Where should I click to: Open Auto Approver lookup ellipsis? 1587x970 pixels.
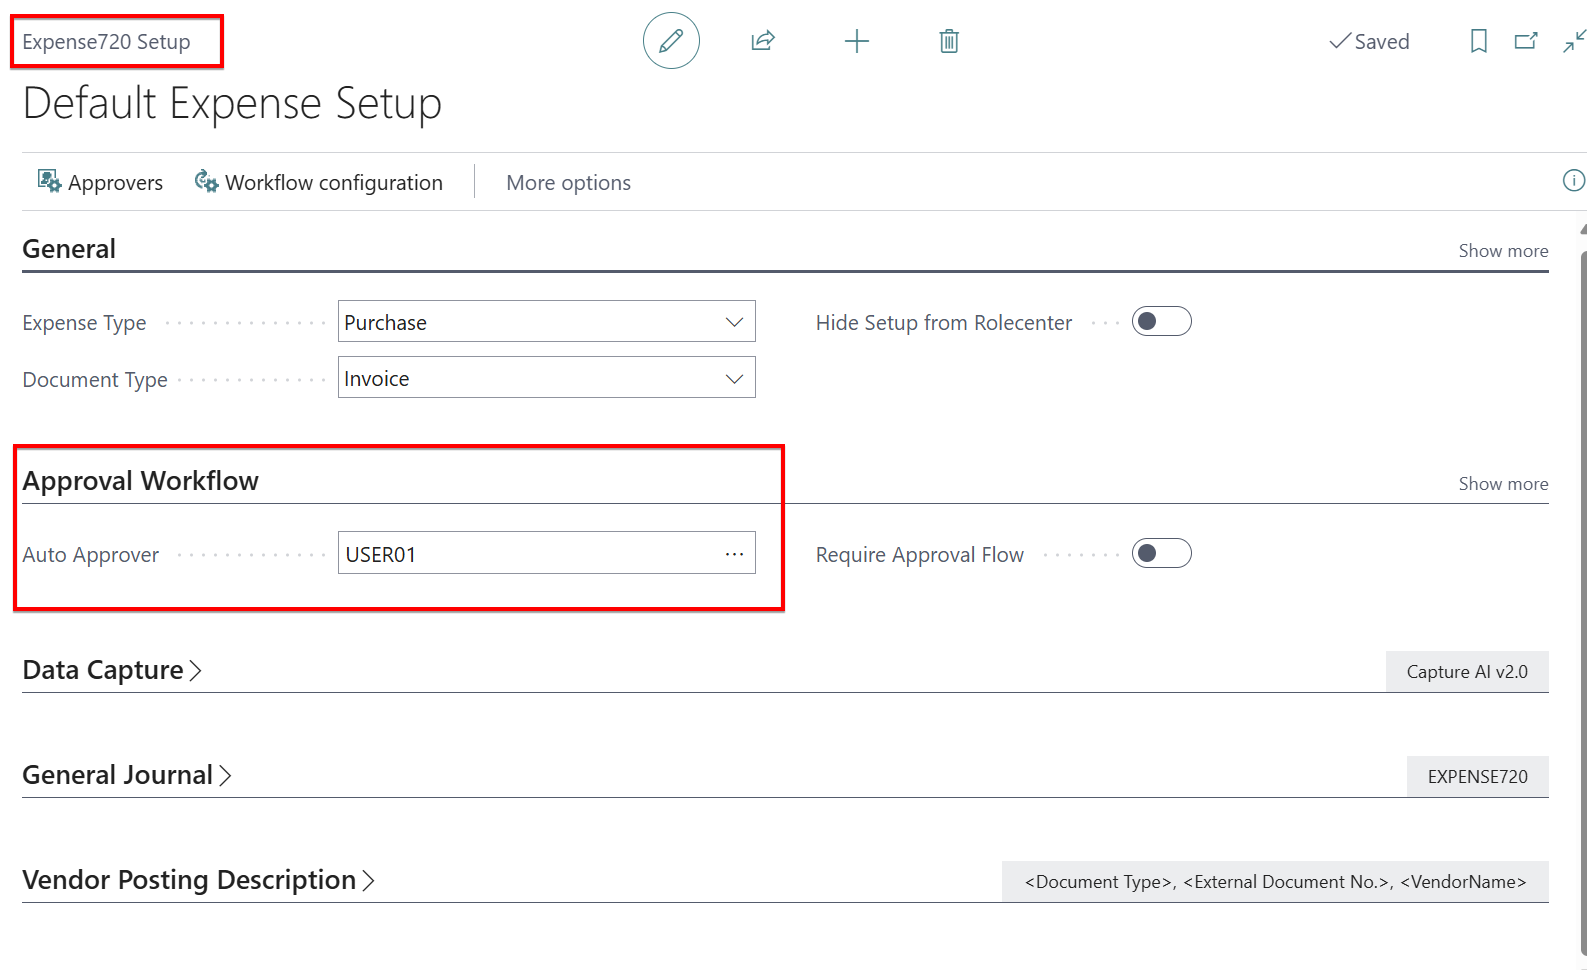point(734,554)
